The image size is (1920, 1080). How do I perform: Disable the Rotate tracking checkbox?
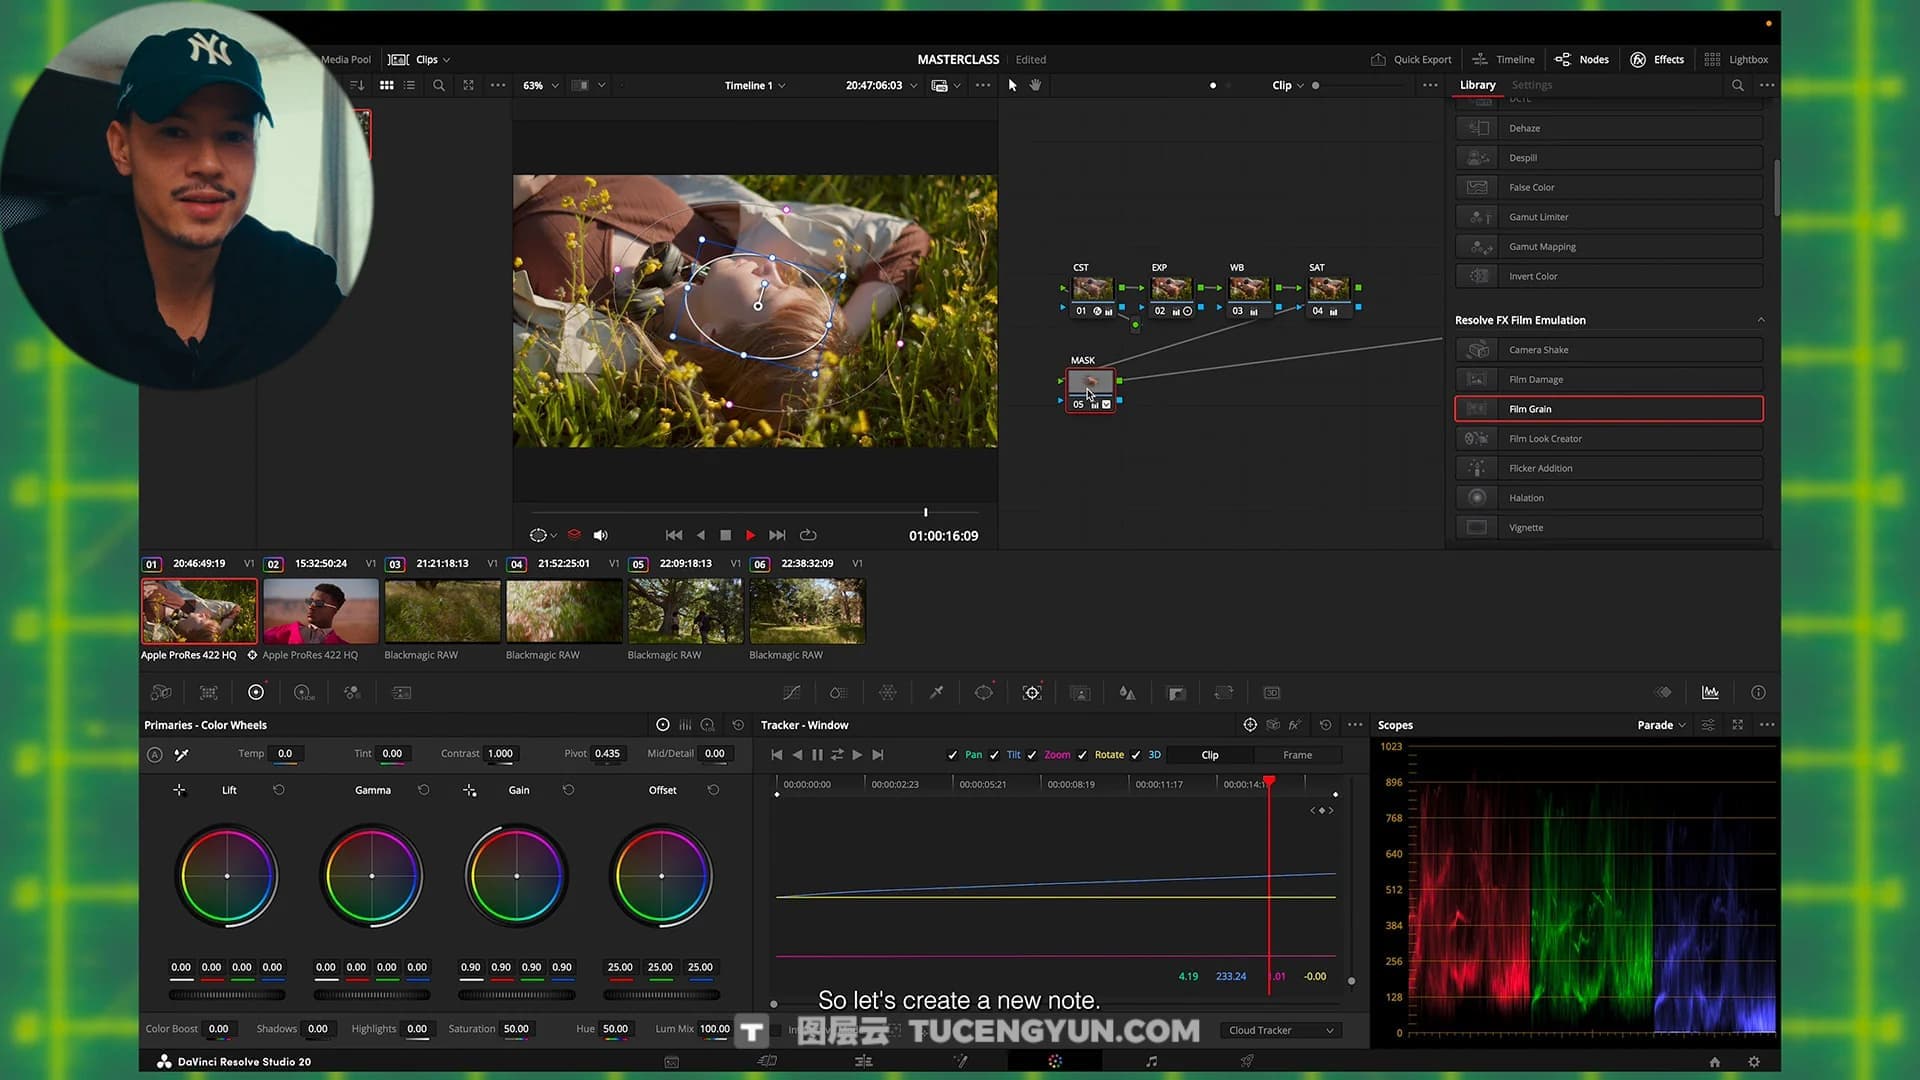(1082, 755)
